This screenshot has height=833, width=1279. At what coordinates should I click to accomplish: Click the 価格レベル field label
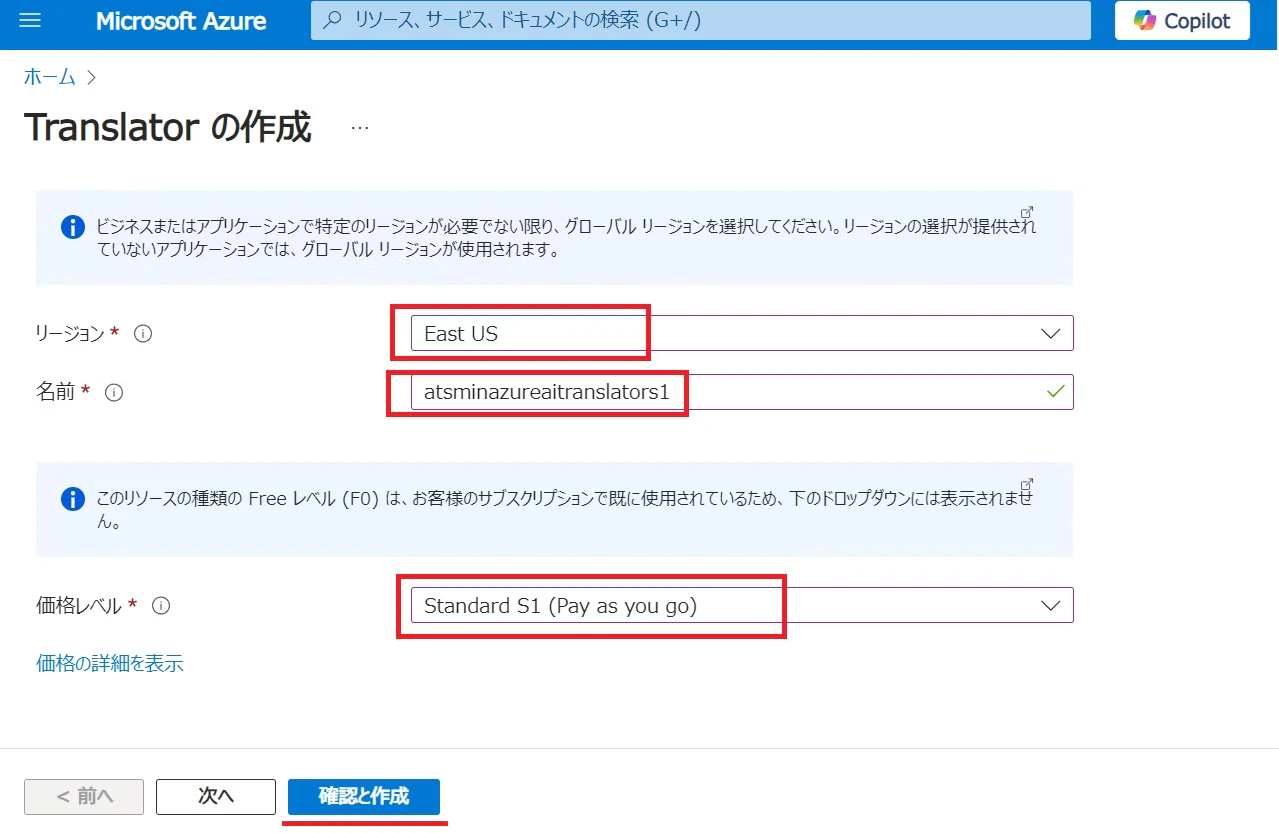point(79,605)
